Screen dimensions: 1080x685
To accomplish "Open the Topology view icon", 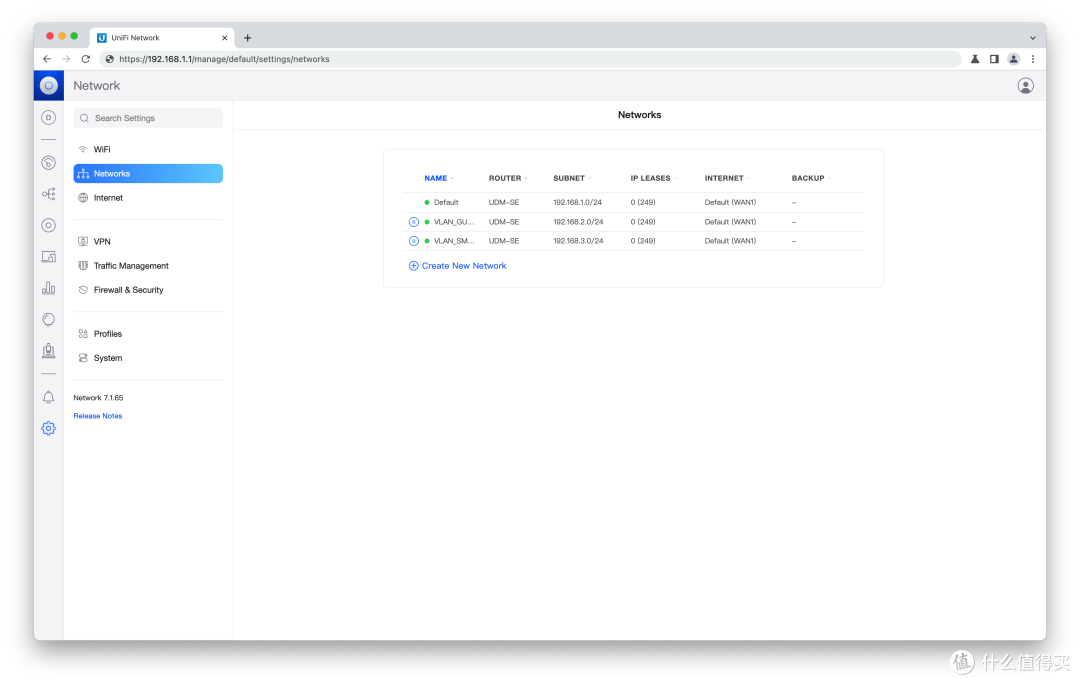I will click(x=48, y=192).
